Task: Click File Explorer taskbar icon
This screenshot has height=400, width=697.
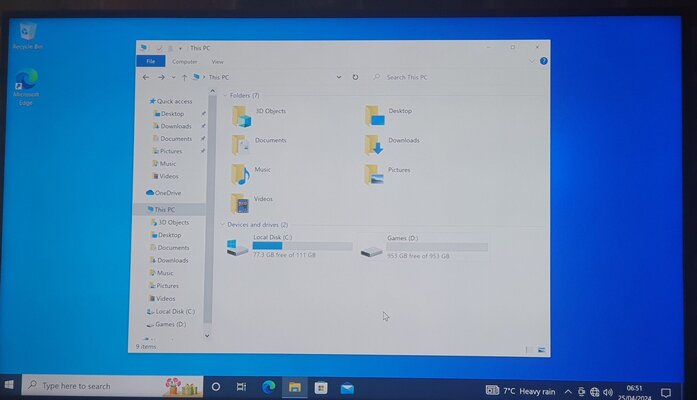Action: [x=294, y=388]
